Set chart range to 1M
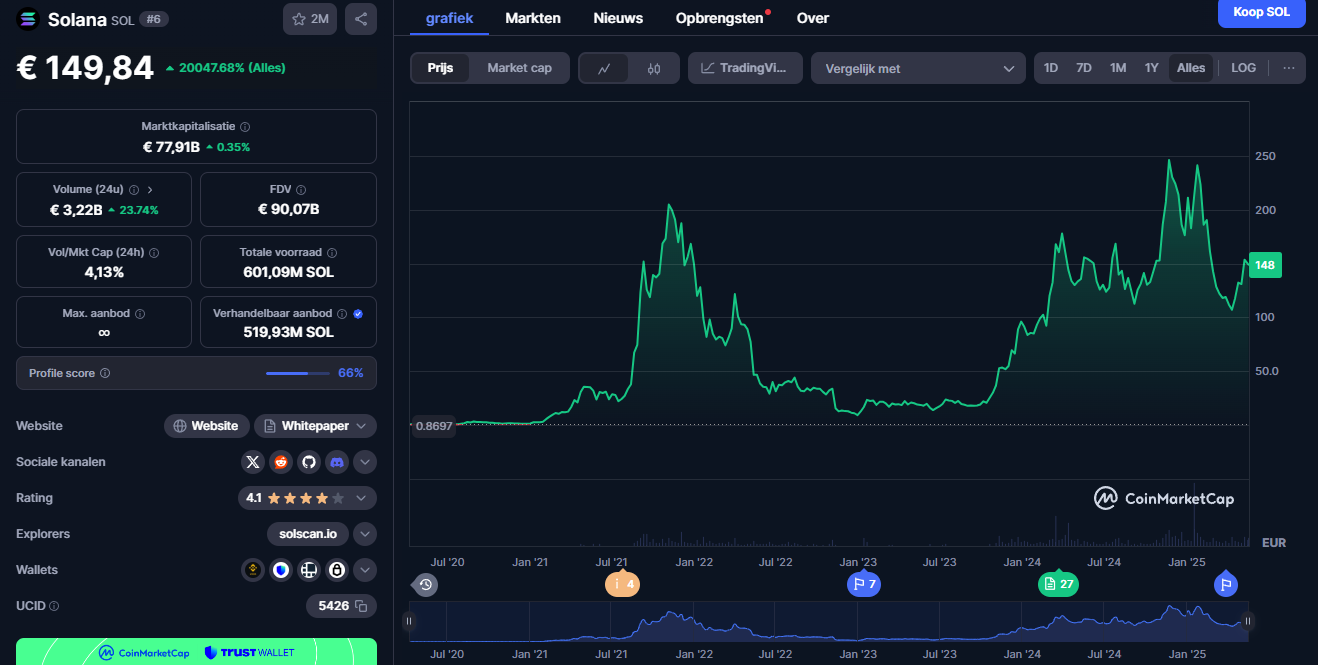 click(x=1118, y=68)
